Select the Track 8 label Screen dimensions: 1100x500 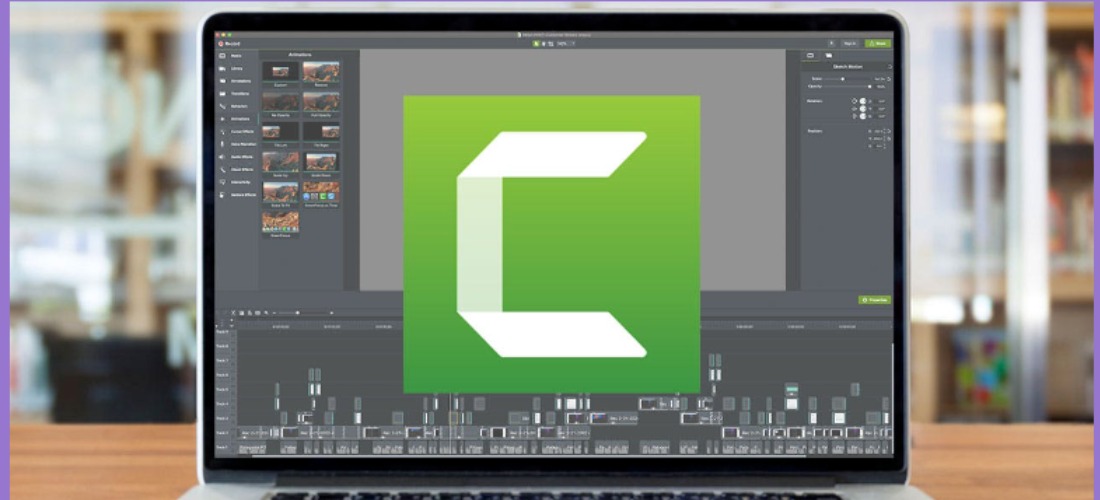point(222,346)
